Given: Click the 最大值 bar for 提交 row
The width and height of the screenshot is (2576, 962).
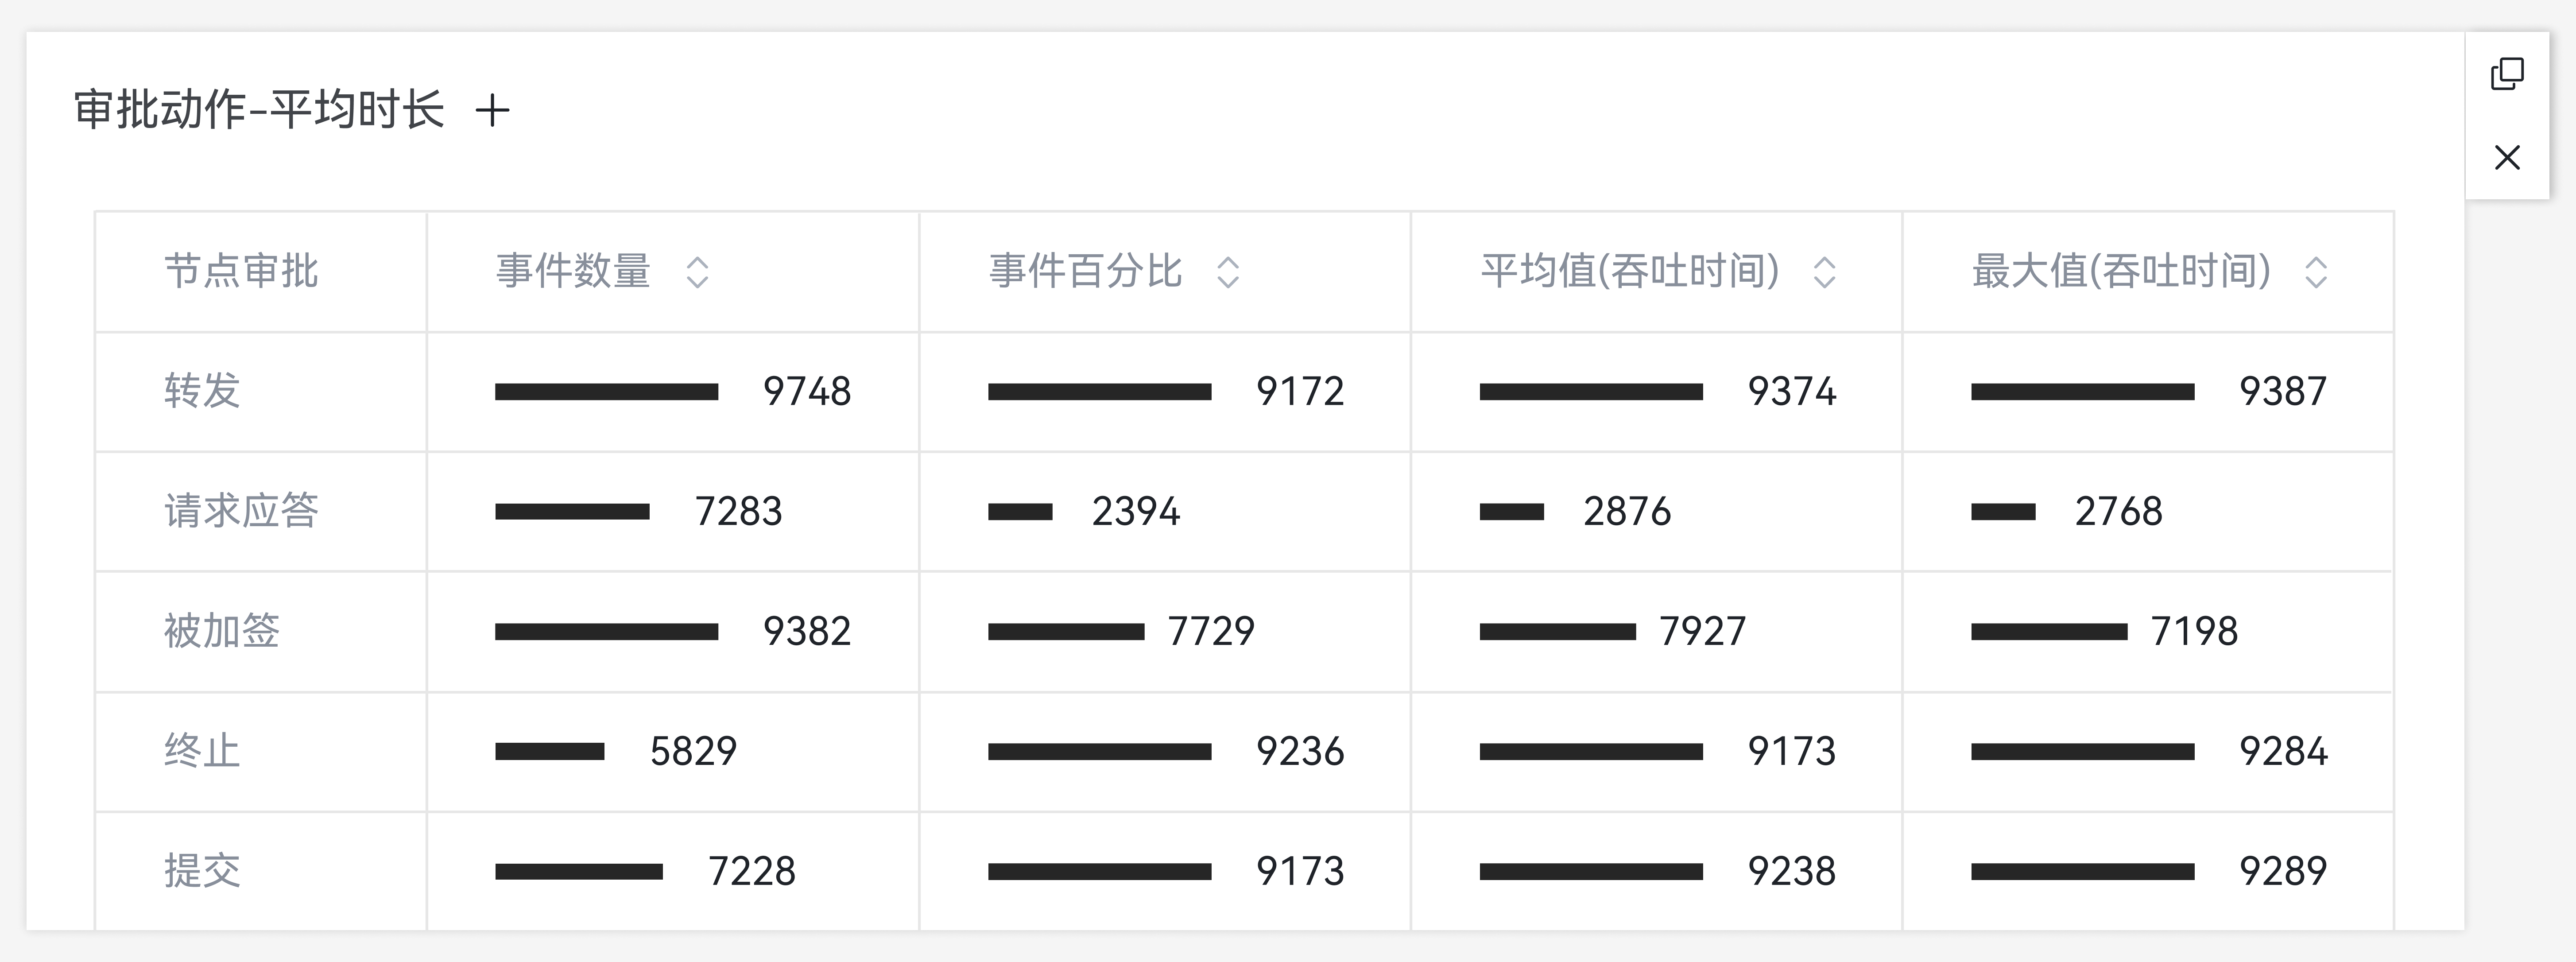Looking at the screenshot, I should point(2082,872).
